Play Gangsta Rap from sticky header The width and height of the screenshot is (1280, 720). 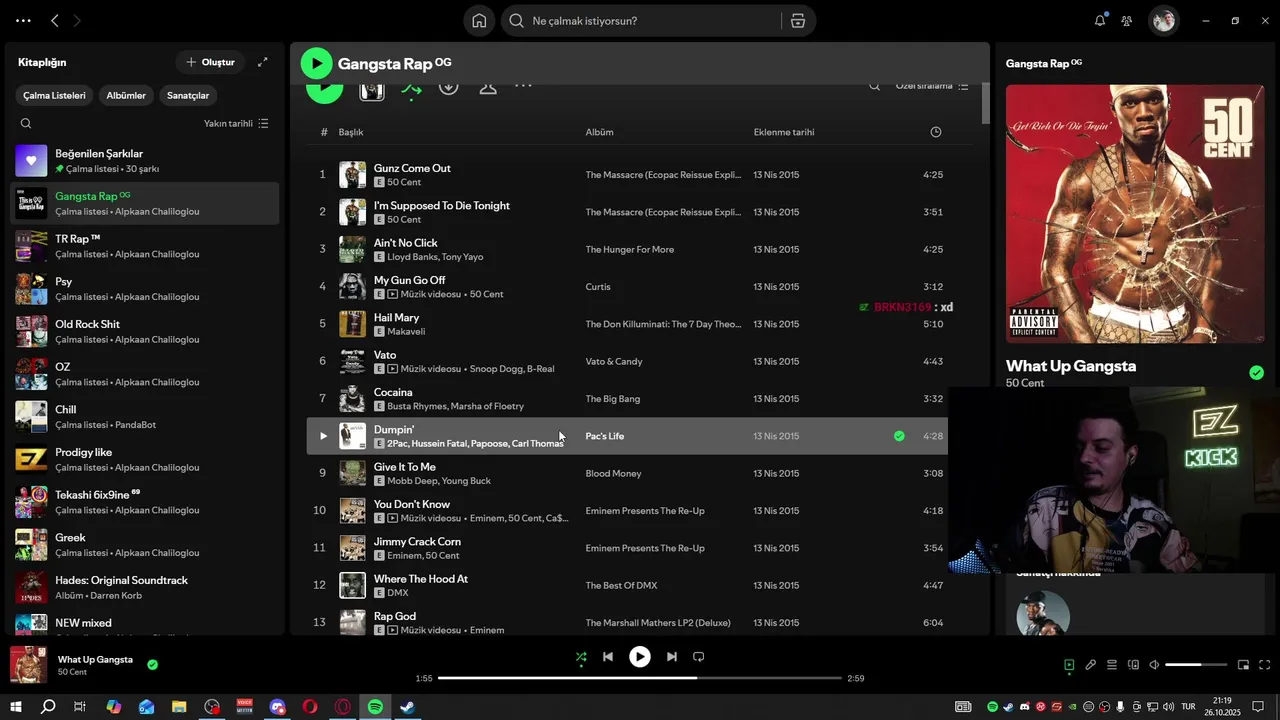(316, 63)
